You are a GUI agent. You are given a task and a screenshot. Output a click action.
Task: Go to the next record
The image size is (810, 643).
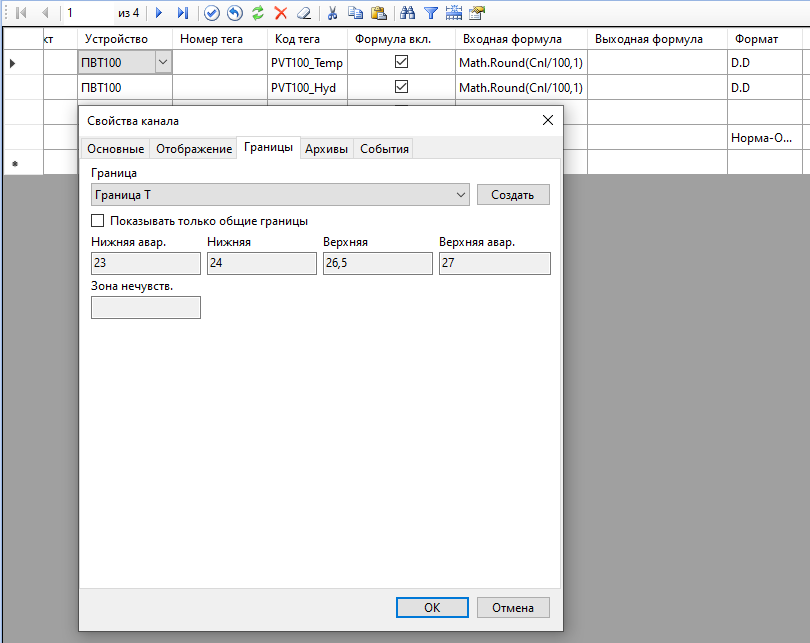click(159, 13)
